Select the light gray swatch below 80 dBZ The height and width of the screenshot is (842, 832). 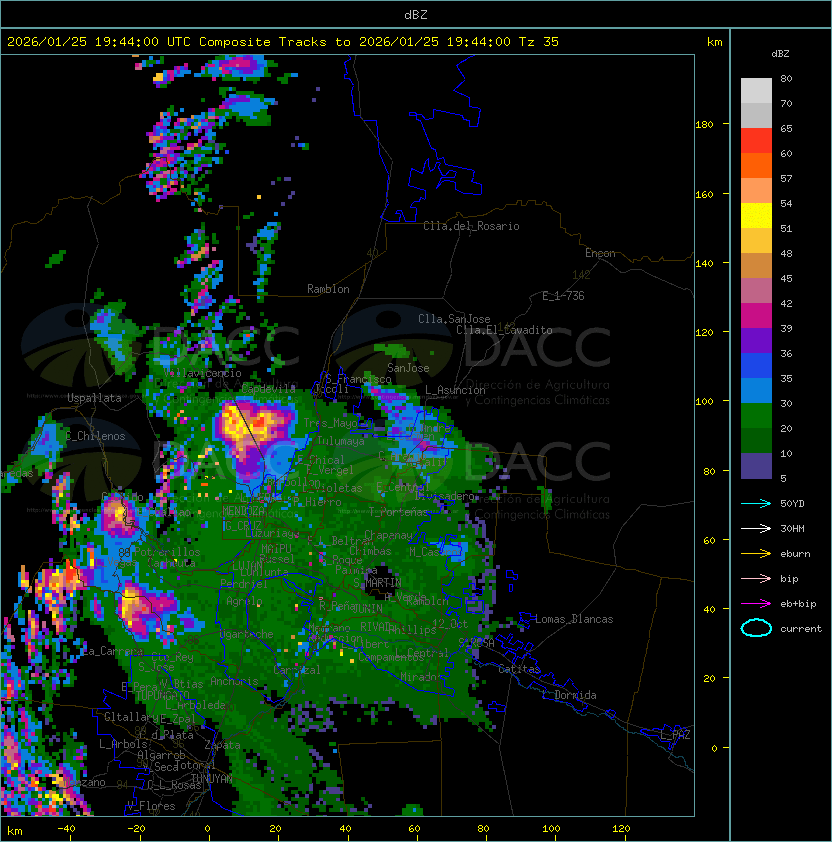(x=756, y=90)
